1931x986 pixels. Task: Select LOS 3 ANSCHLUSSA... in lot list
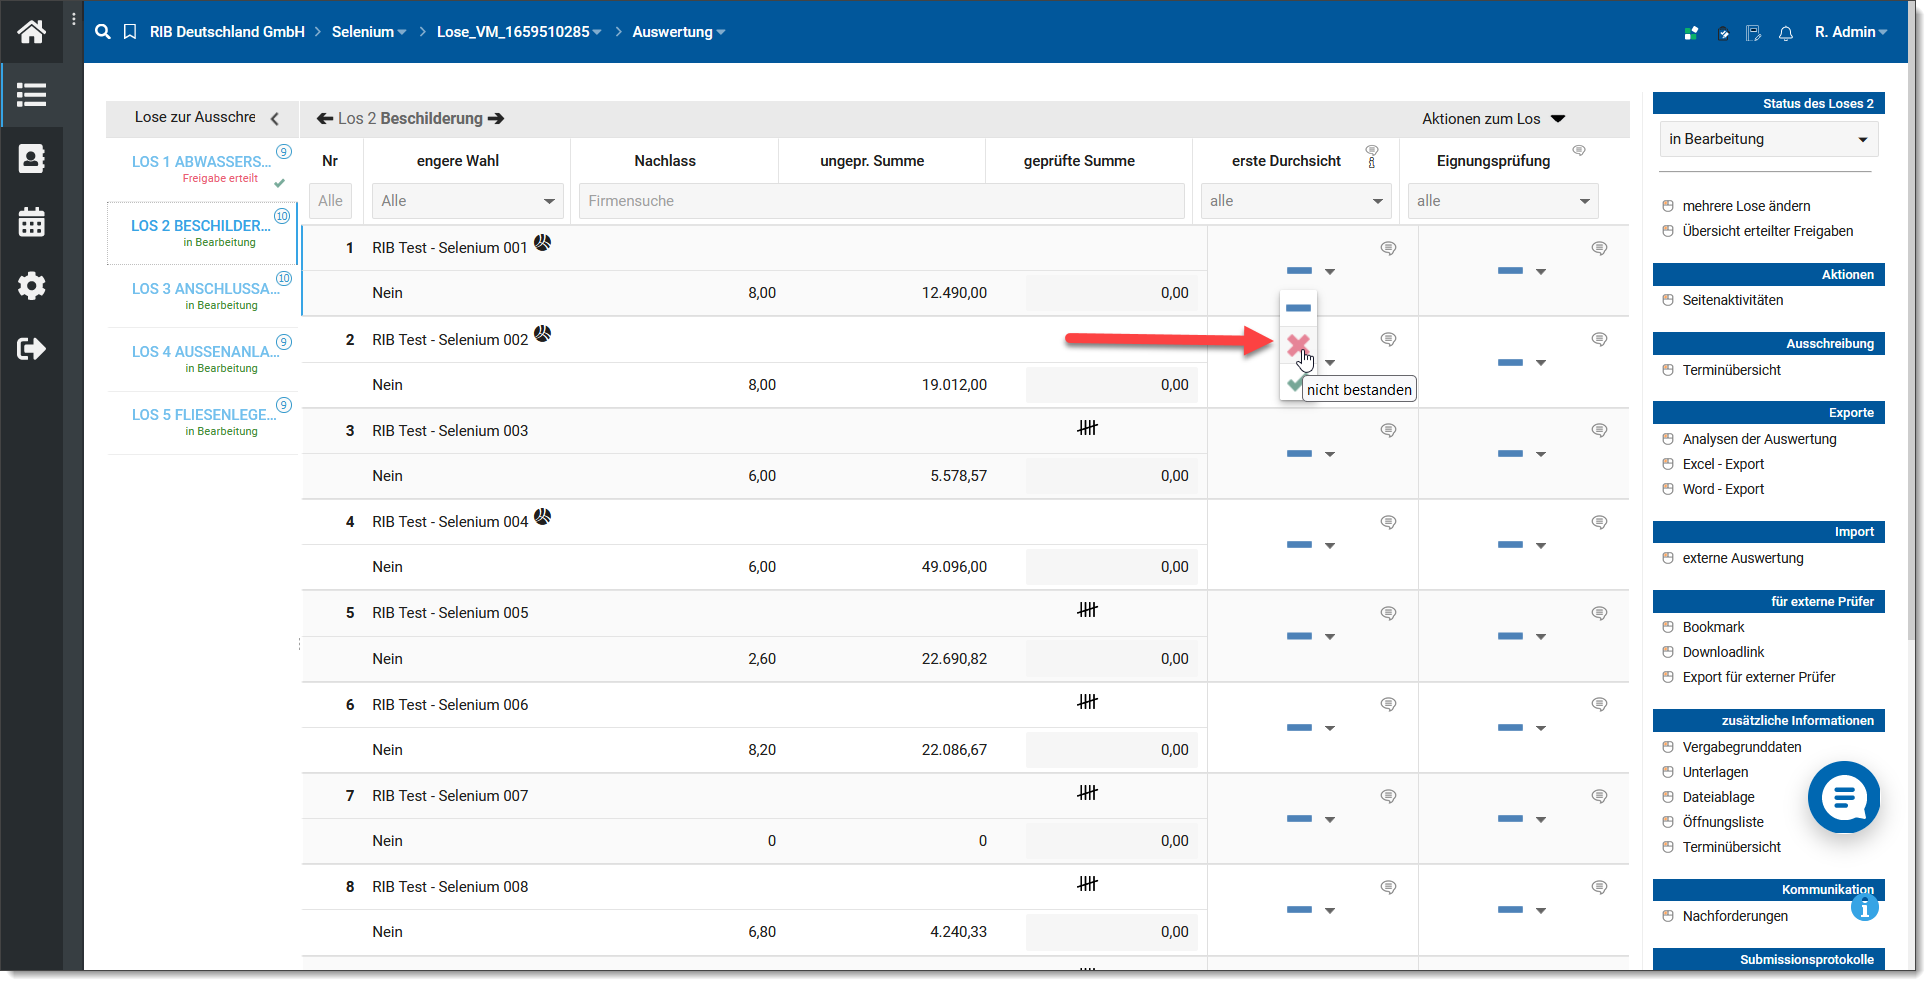coord(204,289)
